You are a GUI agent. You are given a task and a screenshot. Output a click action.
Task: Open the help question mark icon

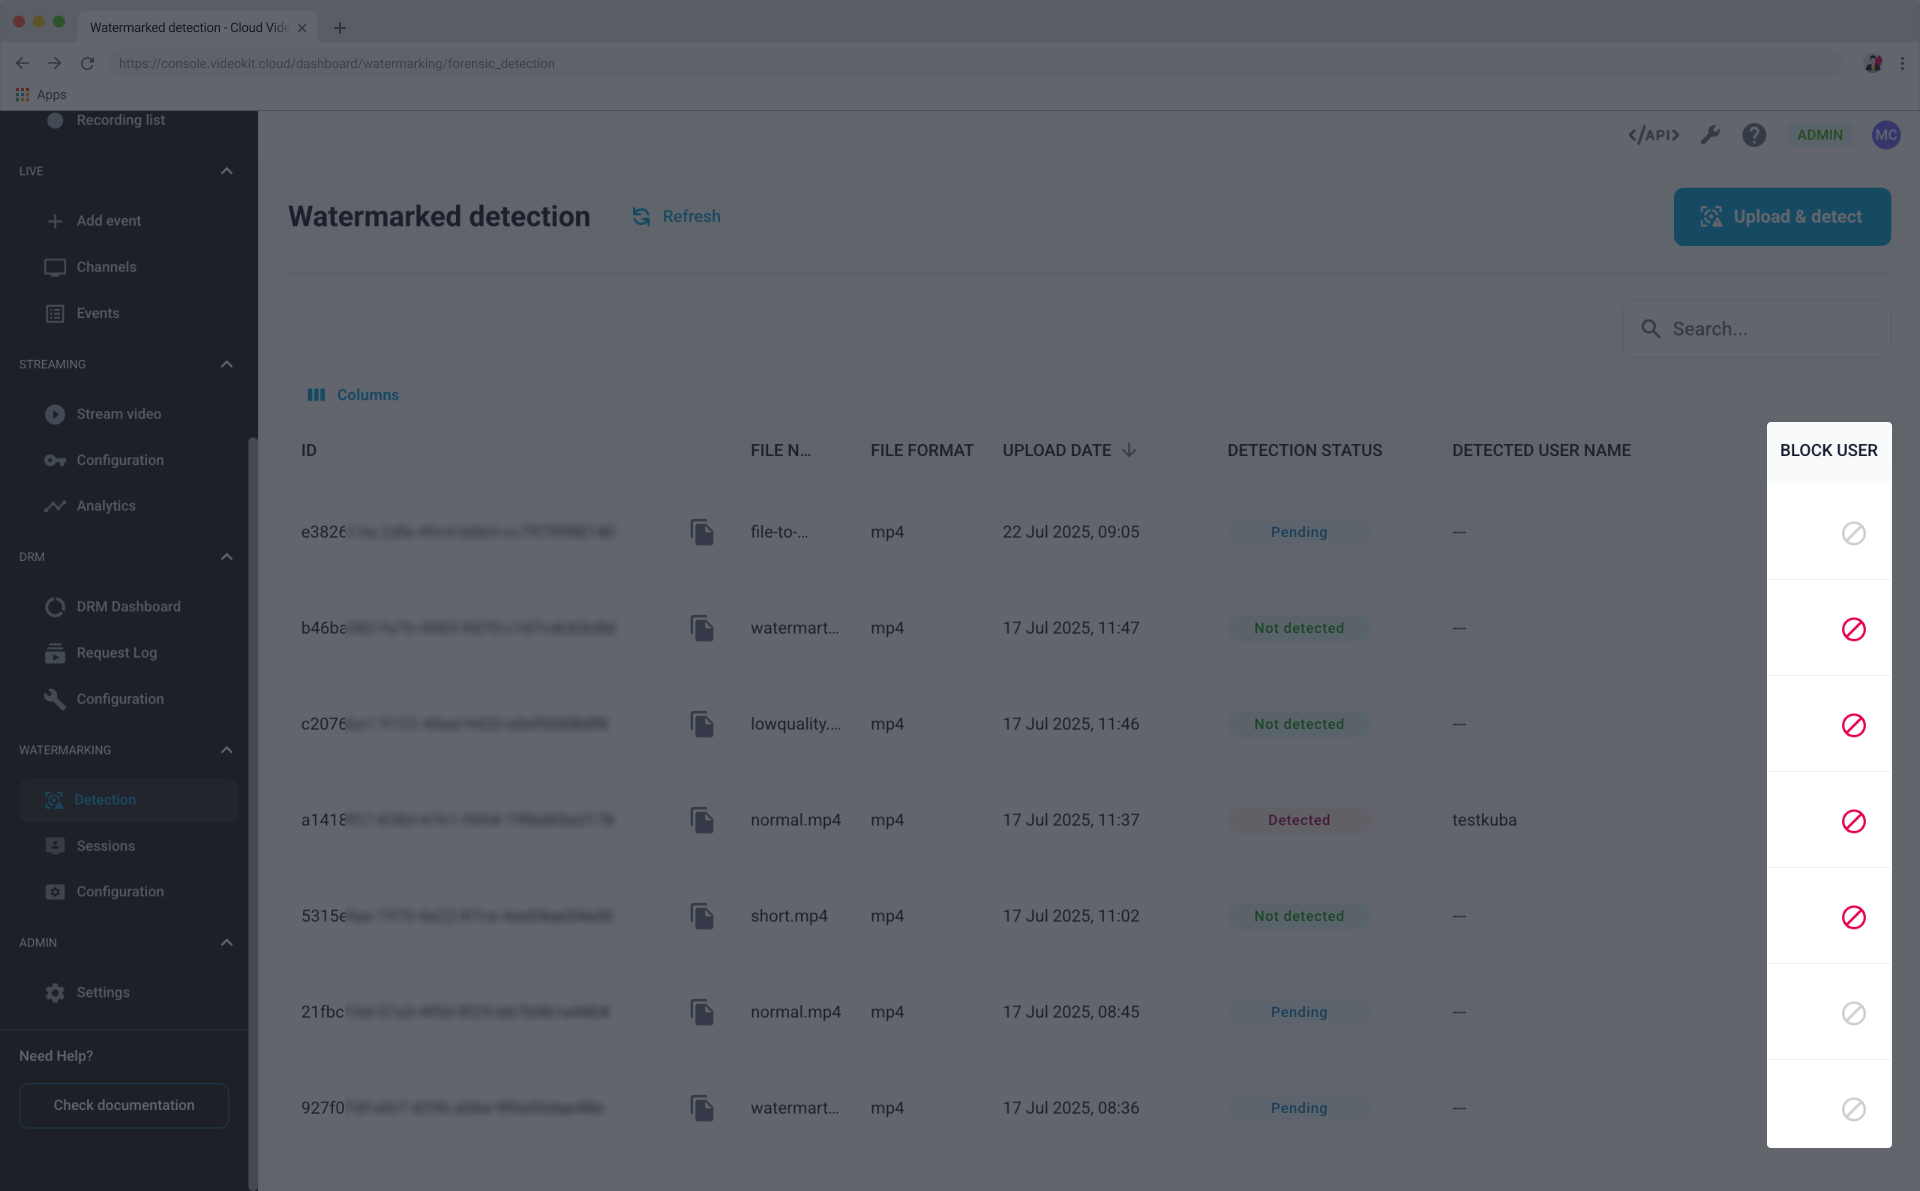coord(1754,135)
